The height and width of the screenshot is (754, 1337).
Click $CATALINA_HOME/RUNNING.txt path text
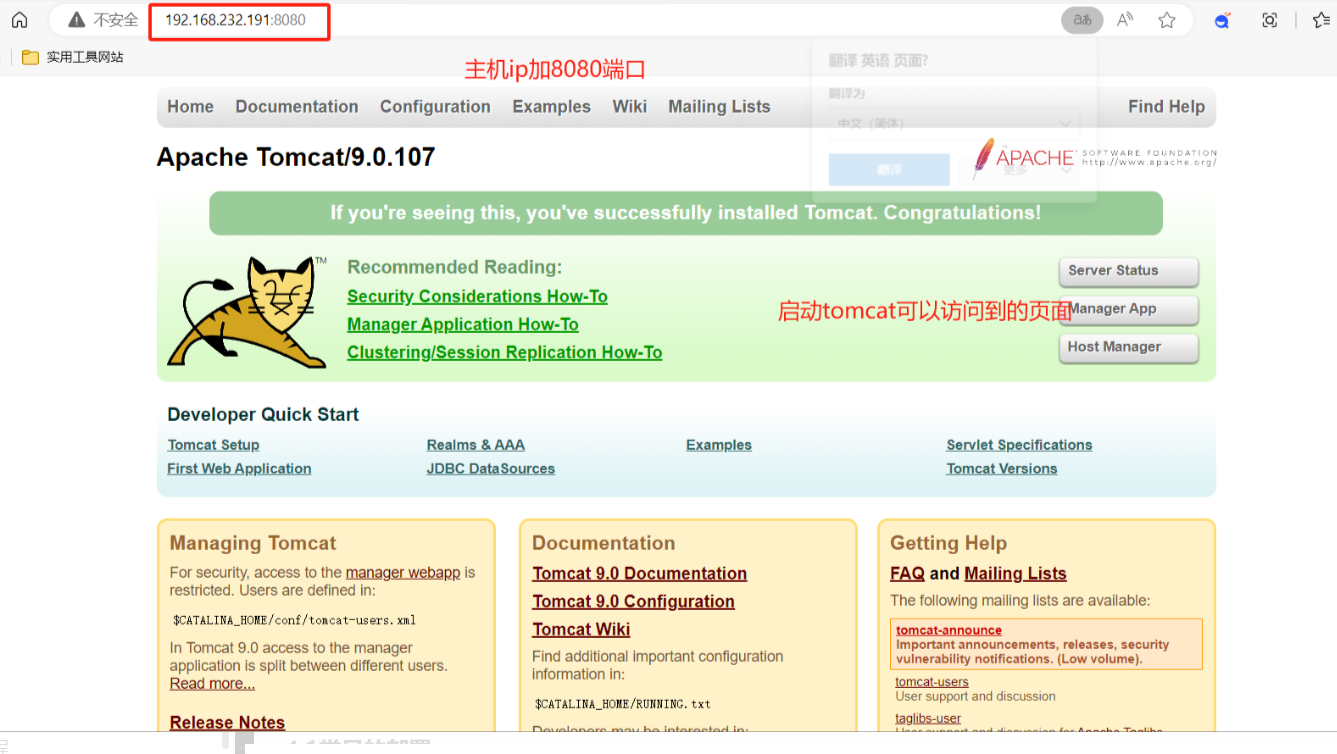[623, 704]
